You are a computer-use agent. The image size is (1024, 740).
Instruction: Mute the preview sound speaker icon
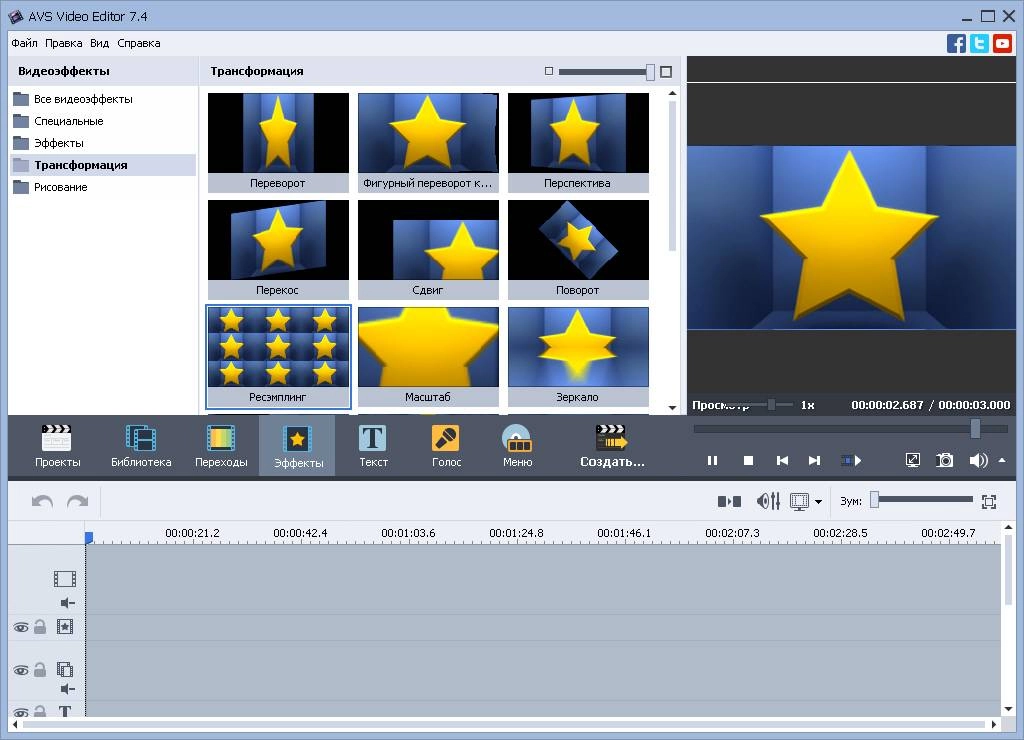pyautogui.click(x=978, y=460)
